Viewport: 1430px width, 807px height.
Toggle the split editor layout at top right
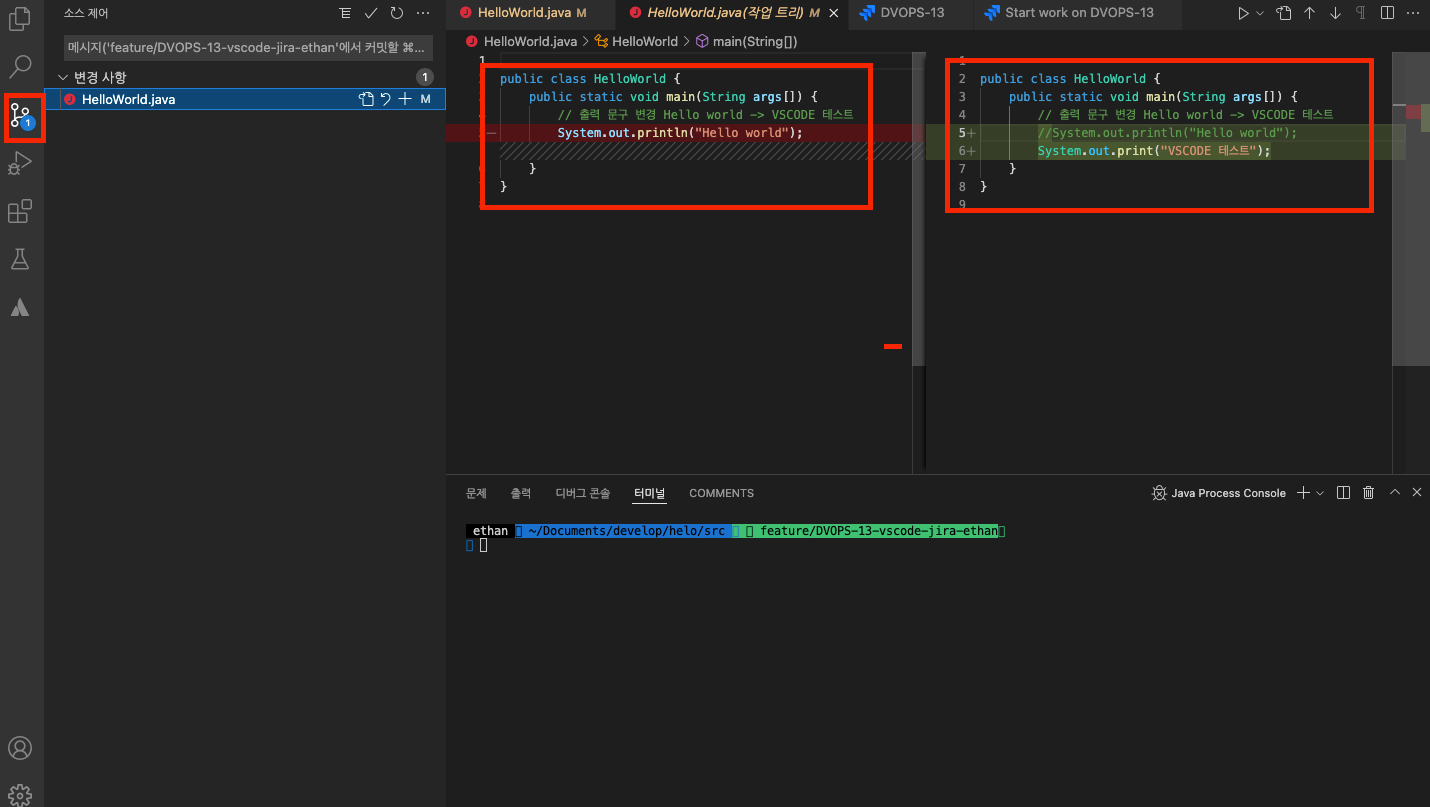point(1386,13)
